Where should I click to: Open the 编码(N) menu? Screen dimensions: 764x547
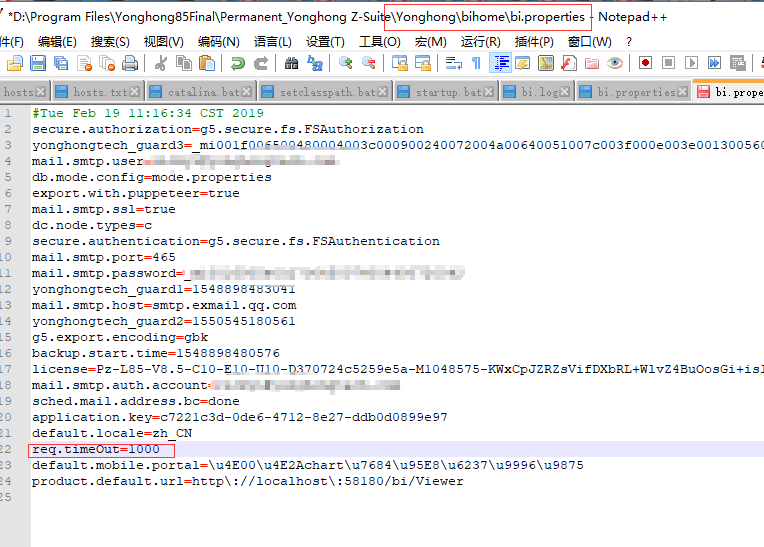click(218, 42)
